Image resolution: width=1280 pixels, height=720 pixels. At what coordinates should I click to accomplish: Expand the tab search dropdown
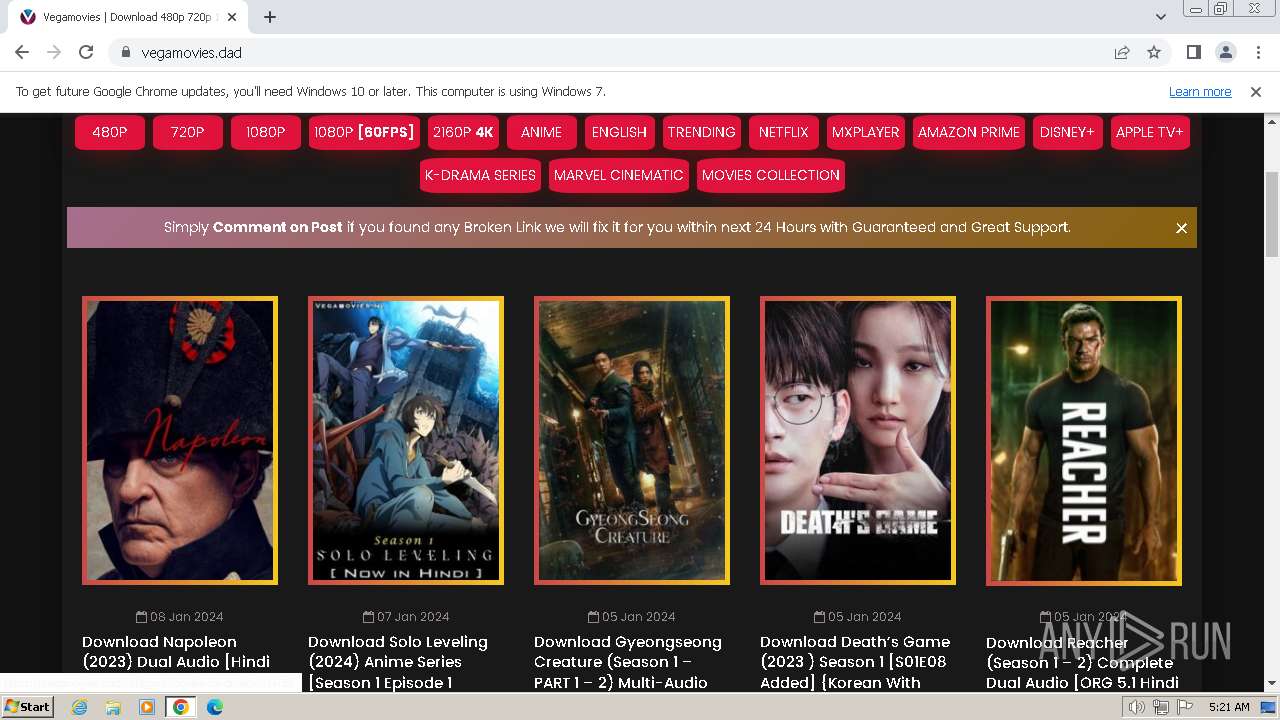pyautogui.click(x=1161, y=17)
